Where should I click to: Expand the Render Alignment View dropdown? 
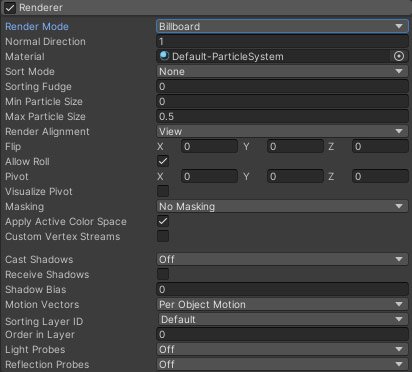tap(282, 131)
